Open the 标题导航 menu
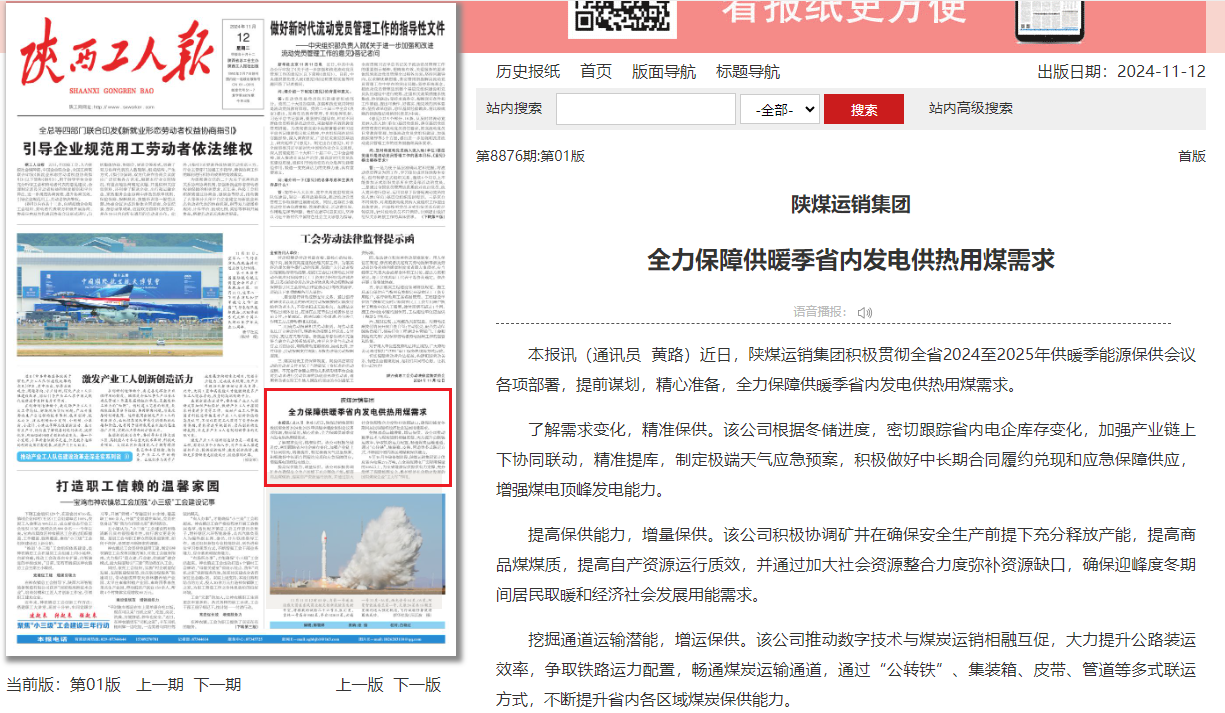This screenshot has height=713, width=1225. pos(748,71)
